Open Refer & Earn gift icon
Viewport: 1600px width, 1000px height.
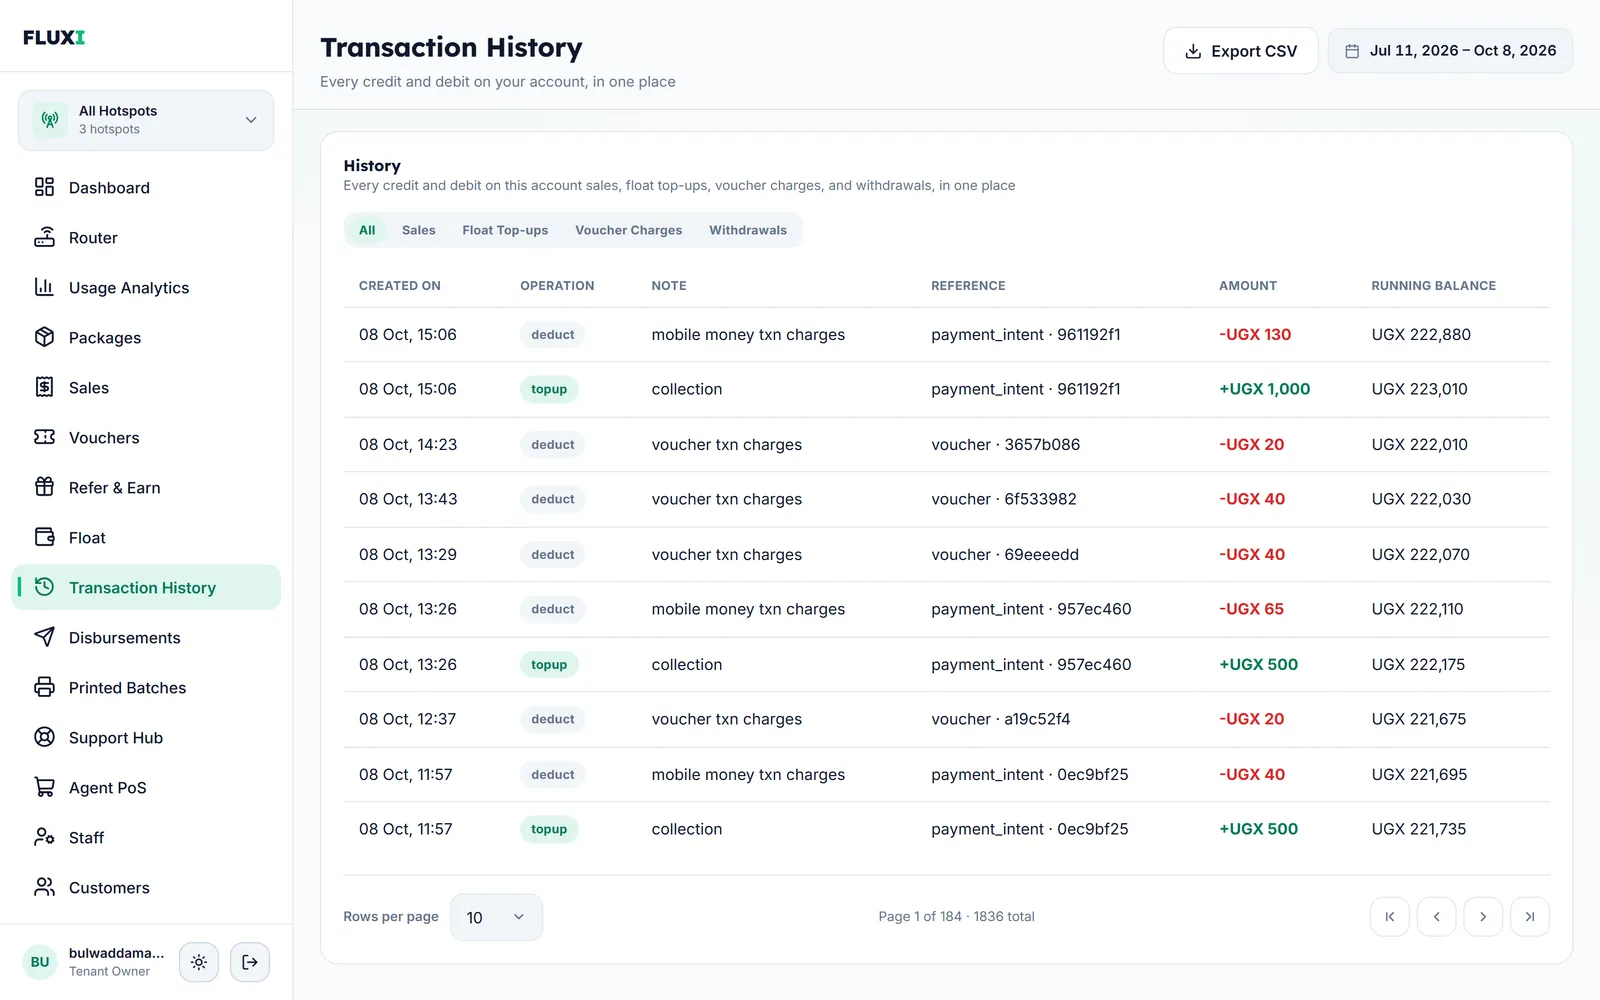[x=45, y=487]
